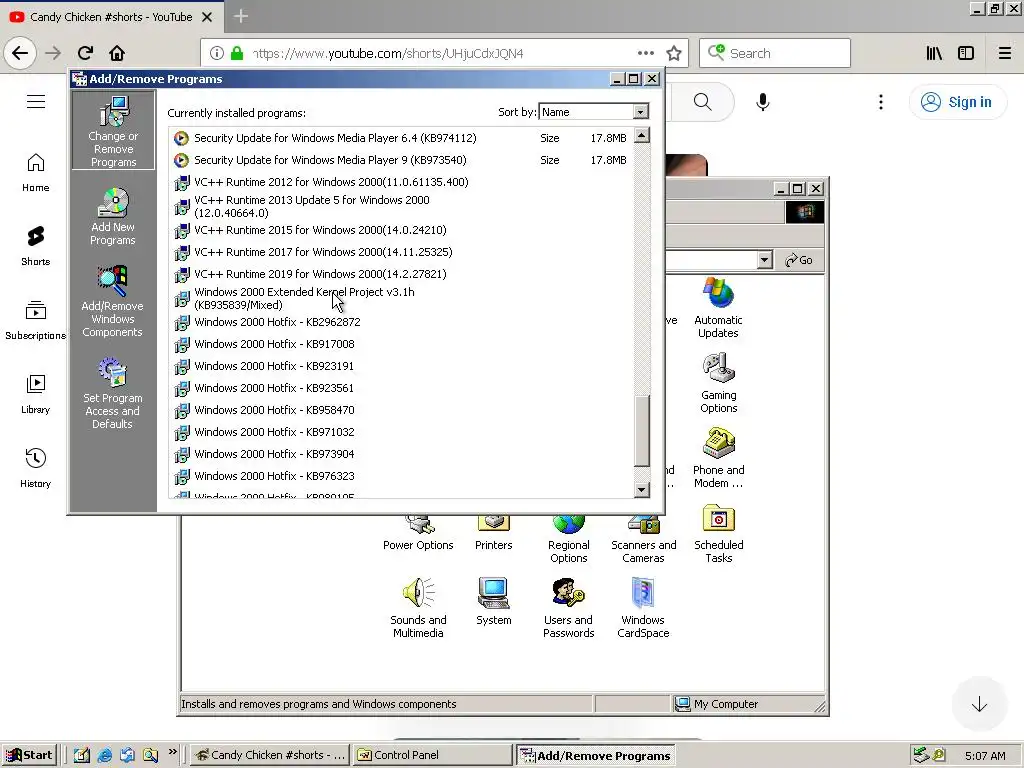Open YouTube History in sidebar
1024x768 pixels.
click(x=36, y=468)
